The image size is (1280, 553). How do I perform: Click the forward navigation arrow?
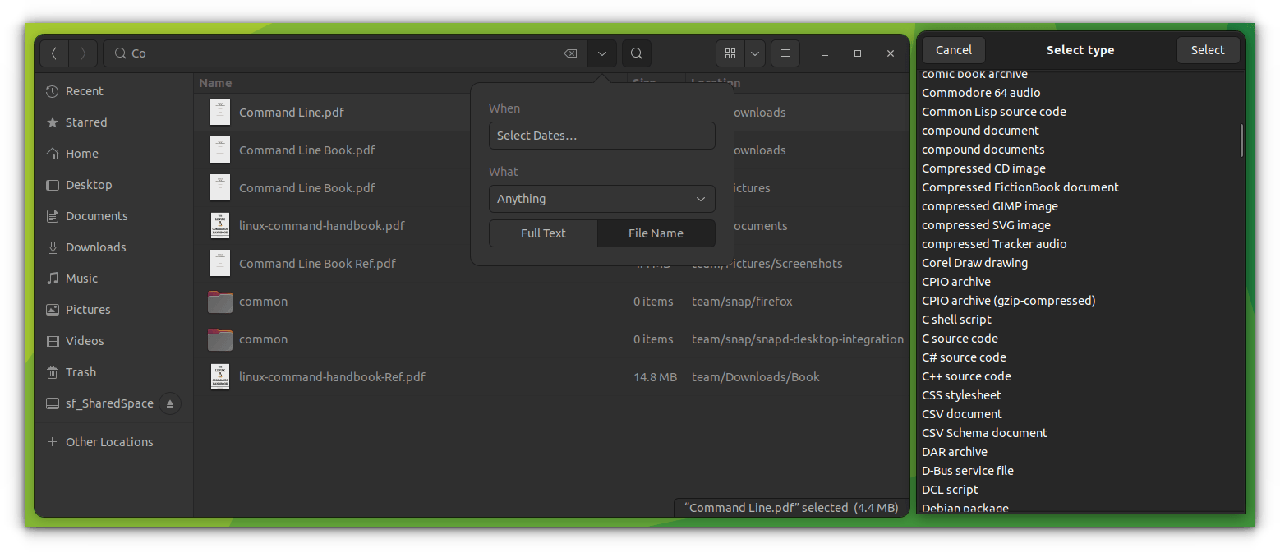point(83,53)
